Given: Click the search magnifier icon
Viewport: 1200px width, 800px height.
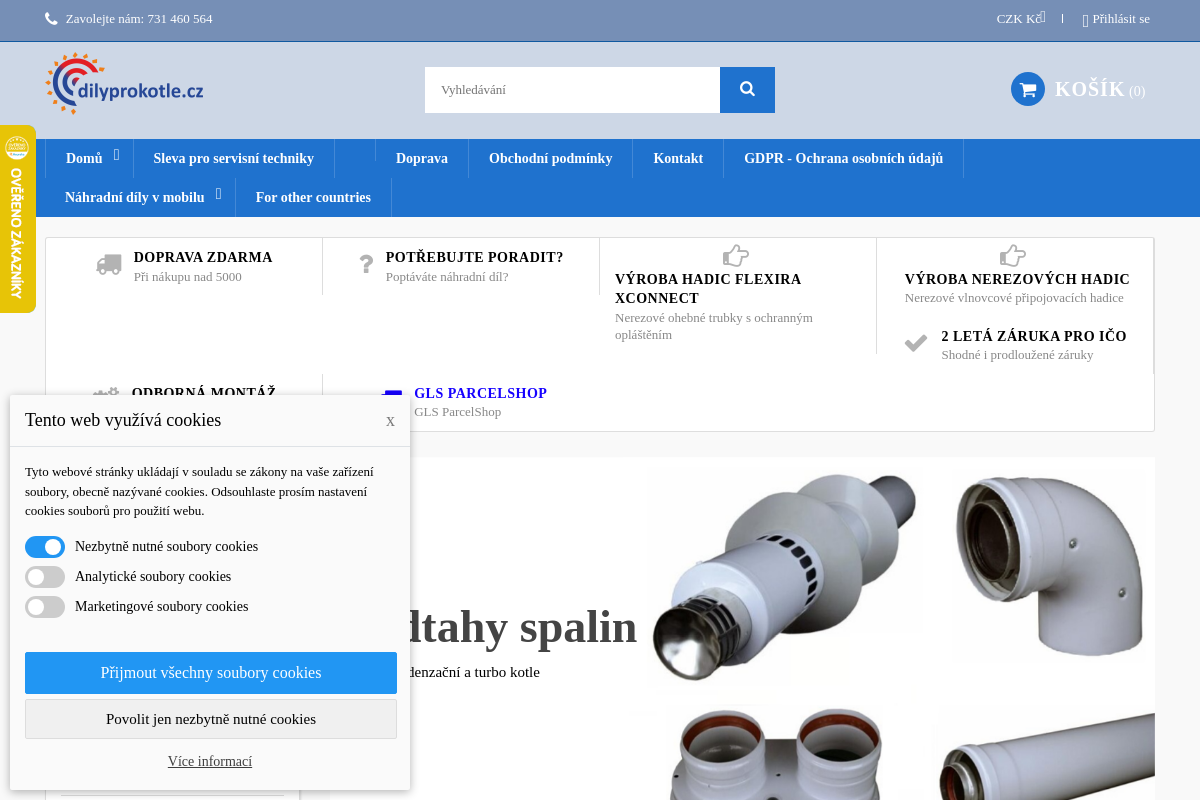Looking at the screenshot, I should tap(747, 89).
